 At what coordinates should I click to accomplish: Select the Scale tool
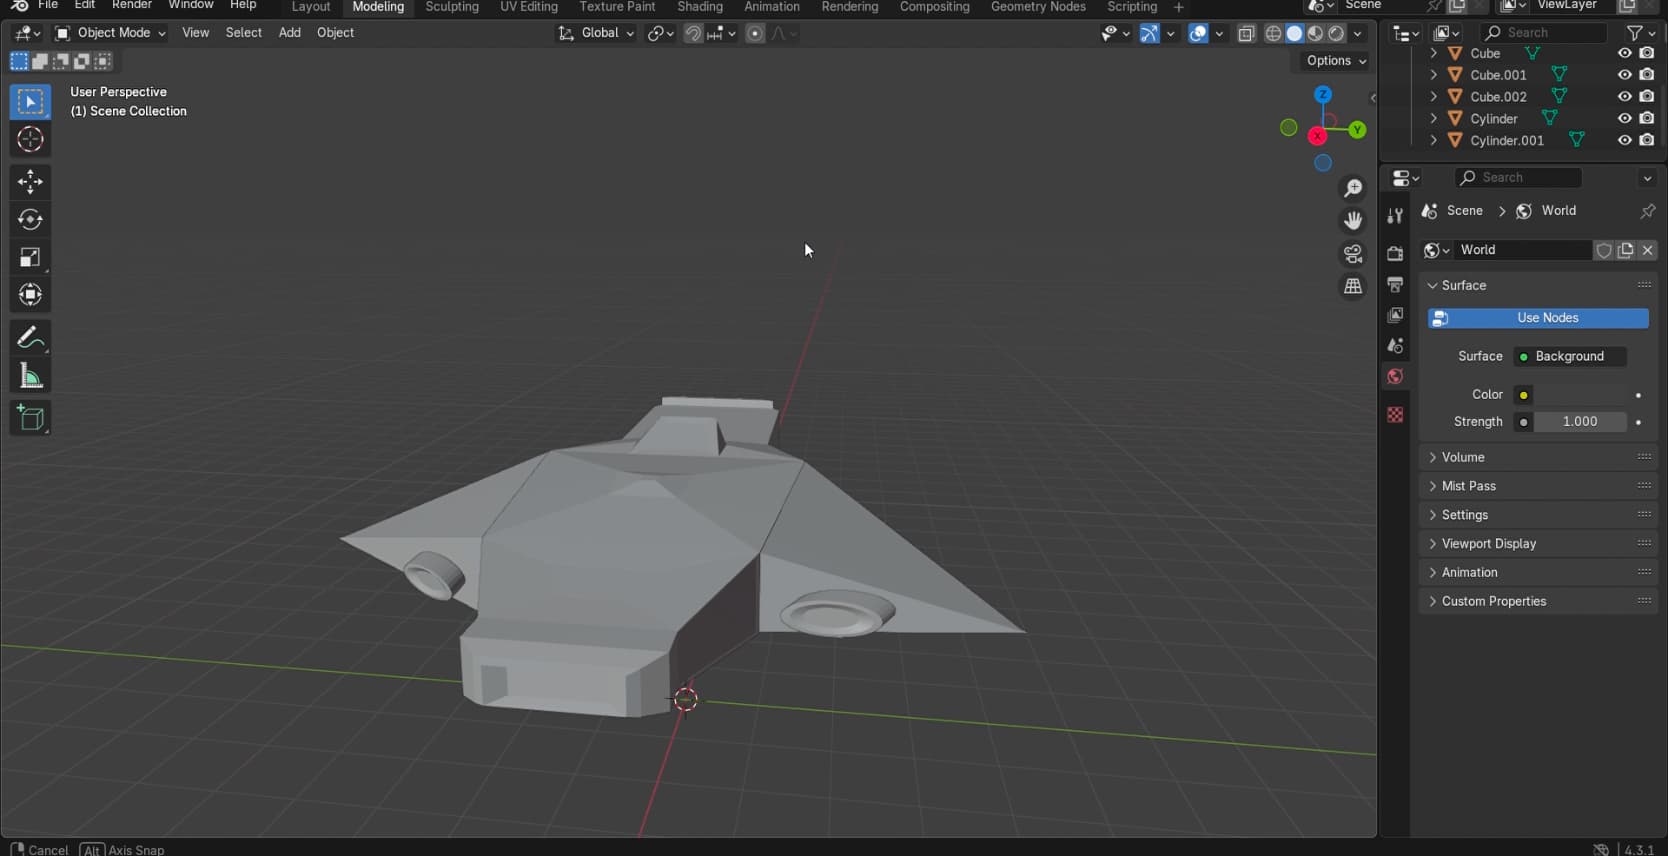click(30, 257)
